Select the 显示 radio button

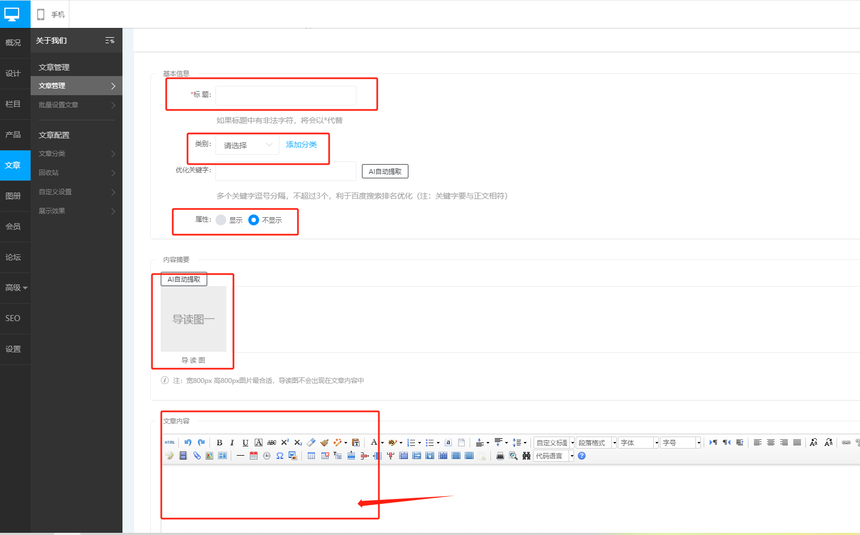(221, 219)
